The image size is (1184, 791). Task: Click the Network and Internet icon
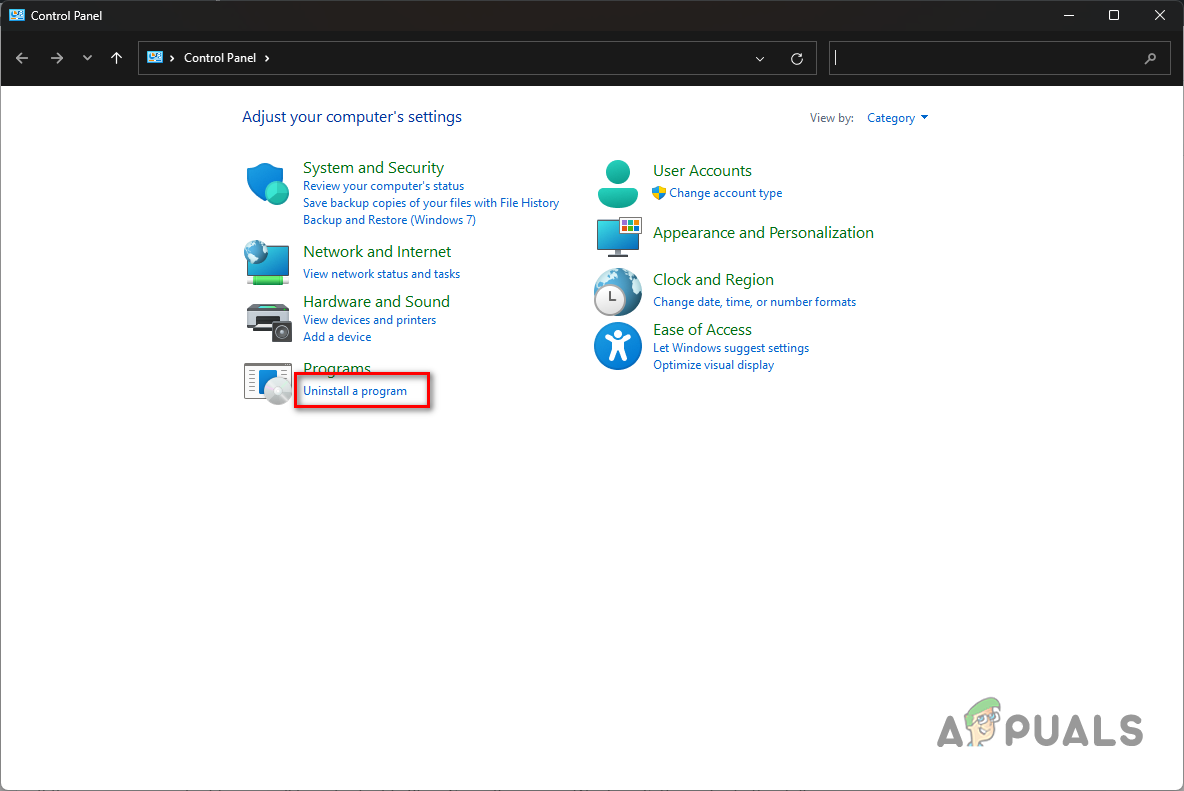pos(267,262)
